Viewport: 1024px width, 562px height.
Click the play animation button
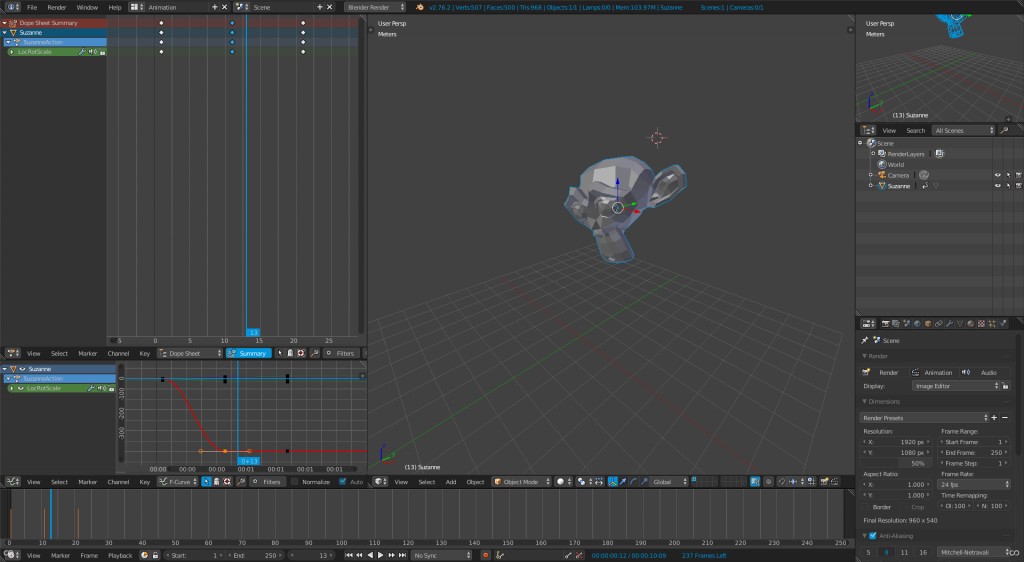click(x=381, y=555)
